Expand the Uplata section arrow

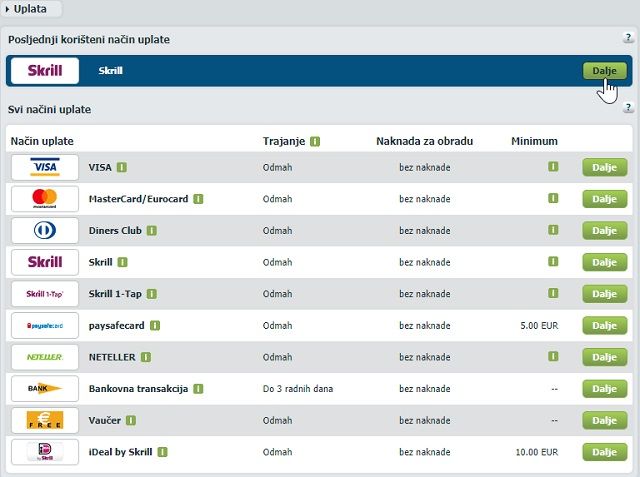(x=7, y=9)
